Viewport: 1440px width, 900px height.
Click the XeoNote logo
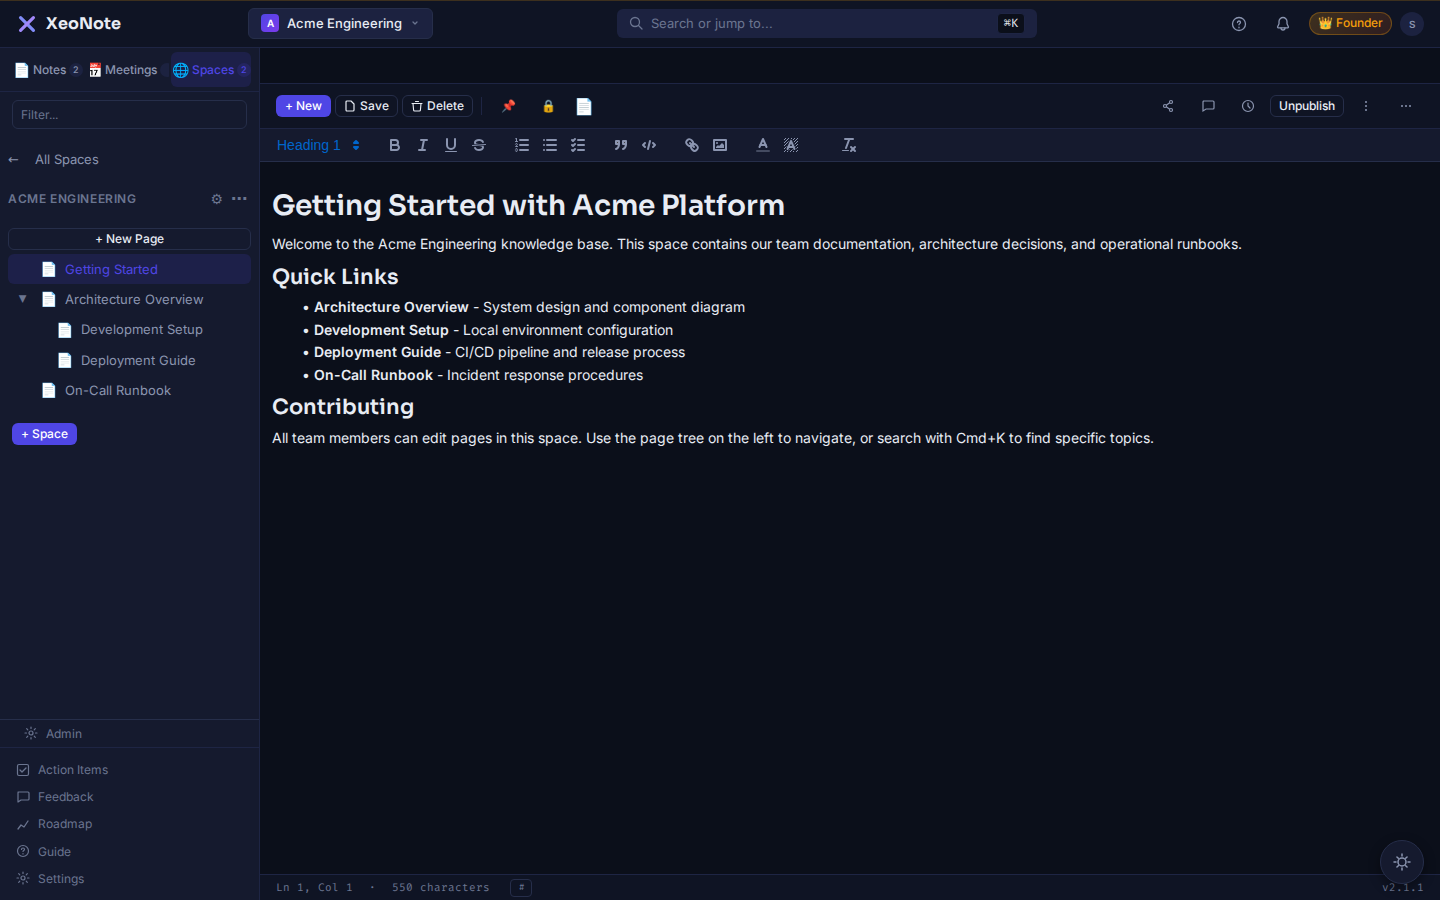point(69,23)
